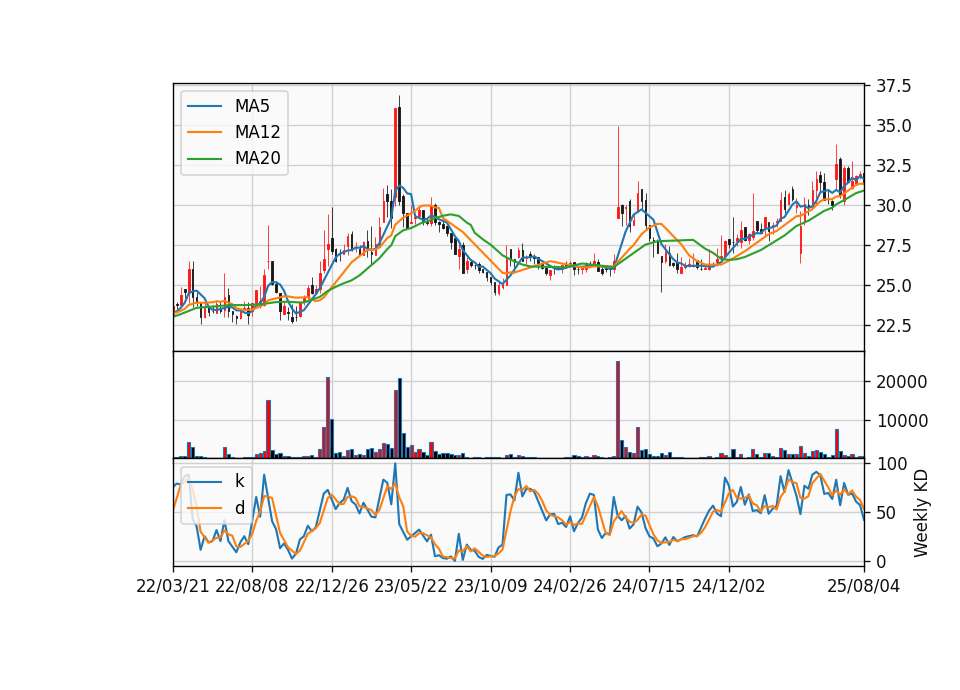Click the 25/08/04 date label
The height and width of the screenshot is (690, 960).
(x=864, y=586)
